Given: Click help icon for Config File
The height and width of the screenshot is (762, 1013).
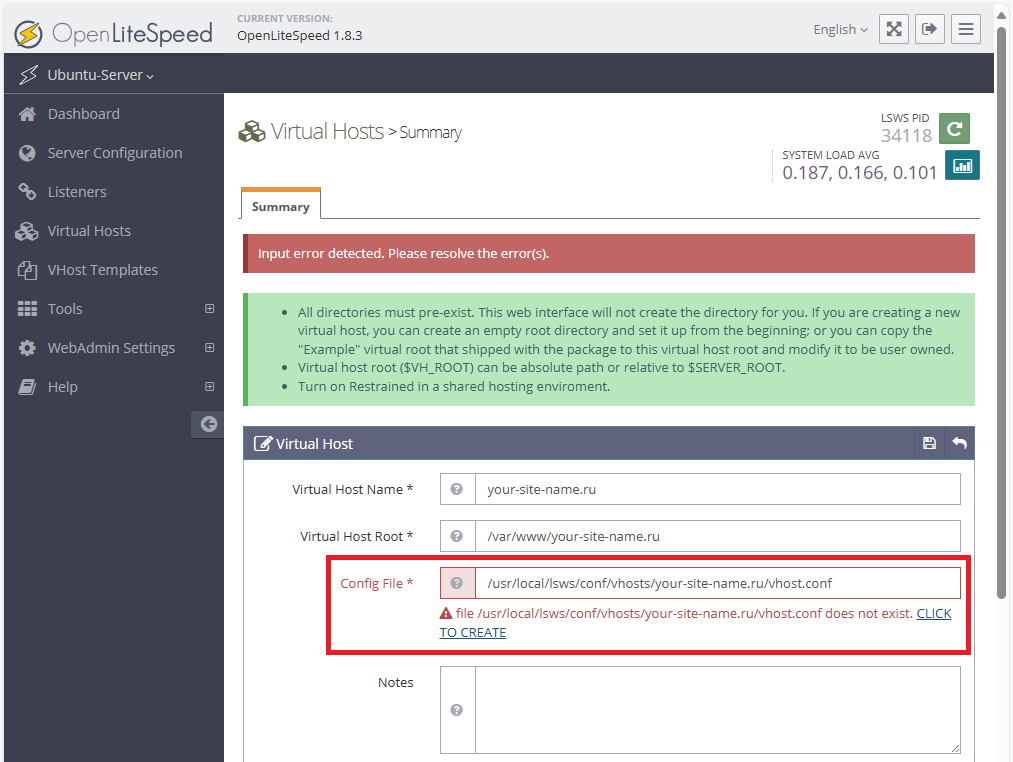Looking at the screenshot, I should click(x=457, y=583).
